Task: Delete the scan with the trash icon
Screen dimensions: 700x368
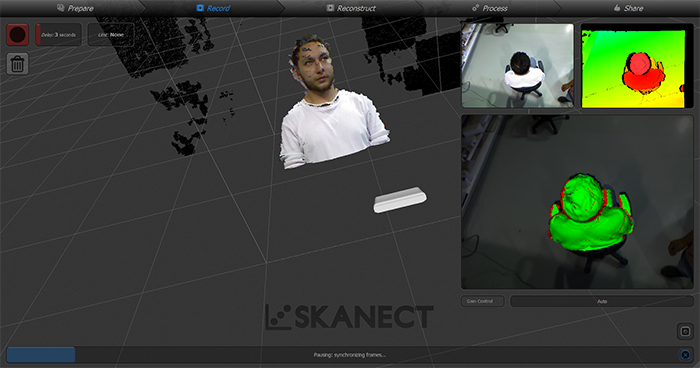Action: 18,64
